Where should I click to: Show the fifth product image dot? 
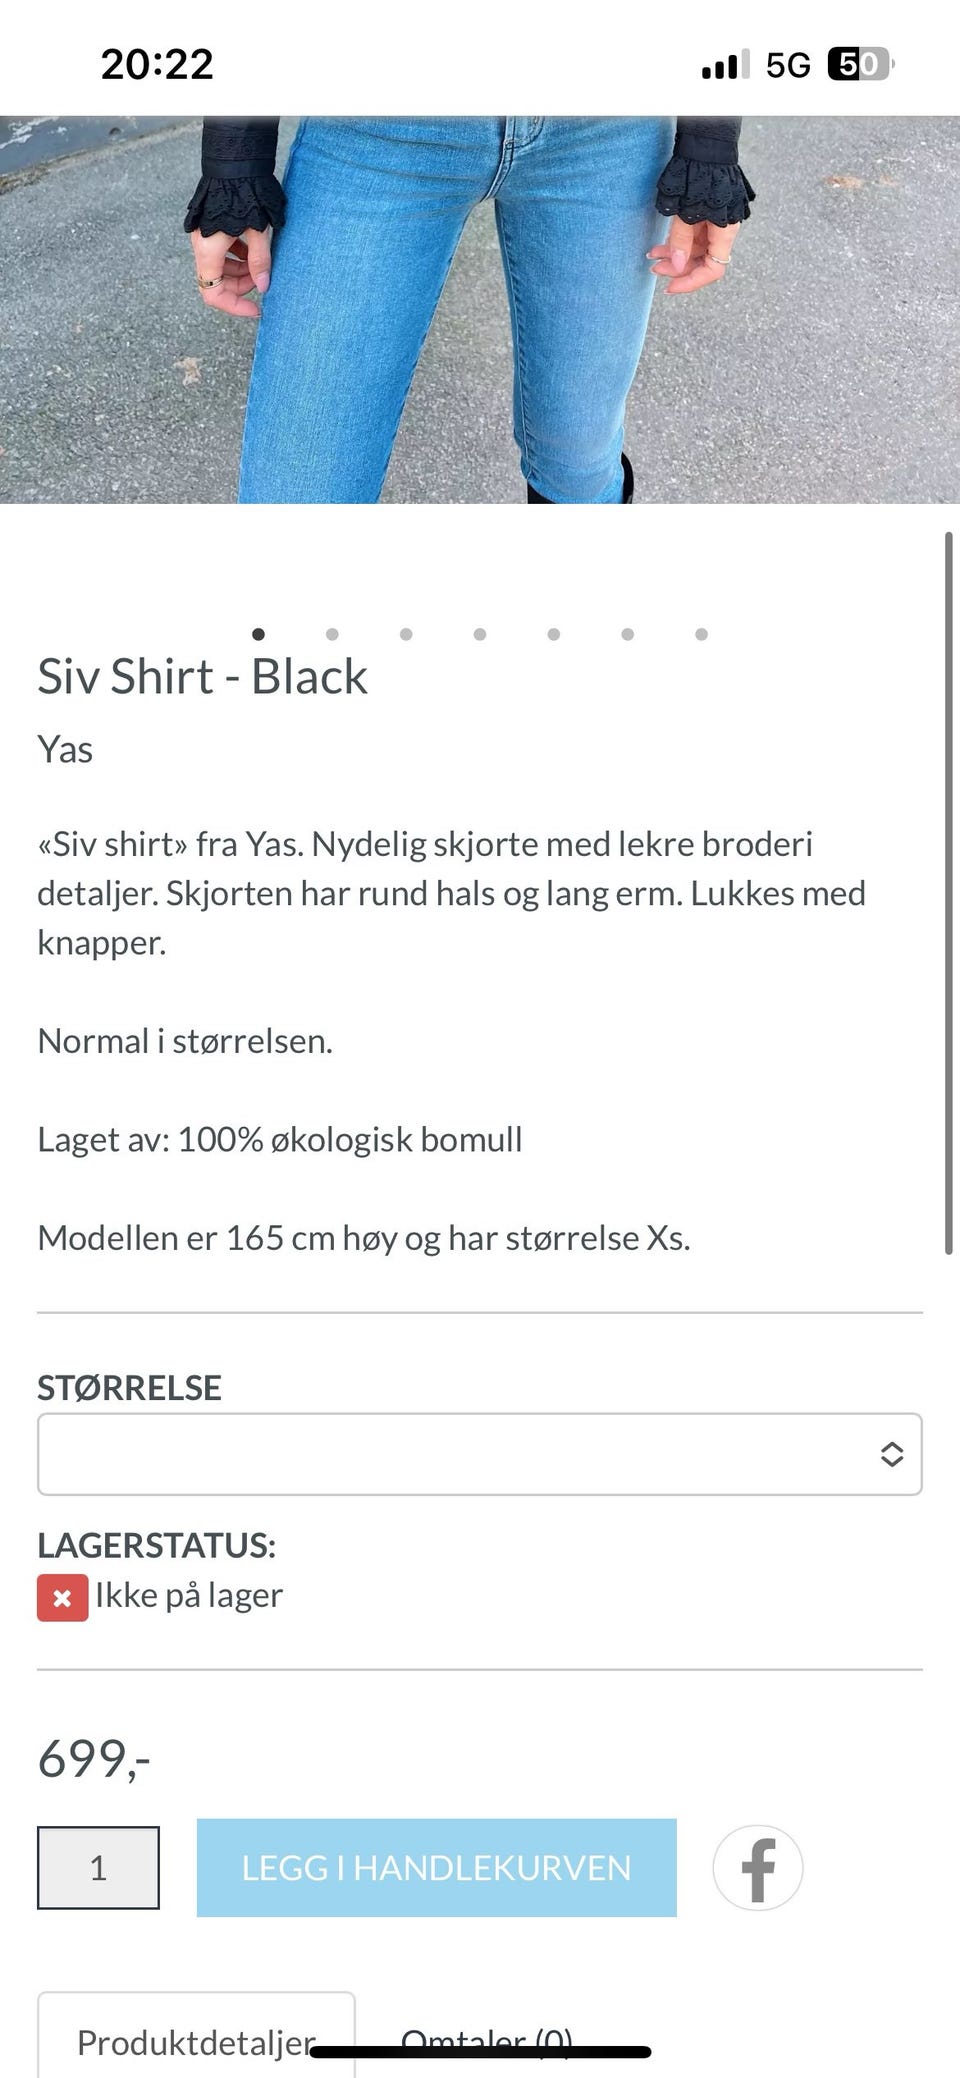554,634
